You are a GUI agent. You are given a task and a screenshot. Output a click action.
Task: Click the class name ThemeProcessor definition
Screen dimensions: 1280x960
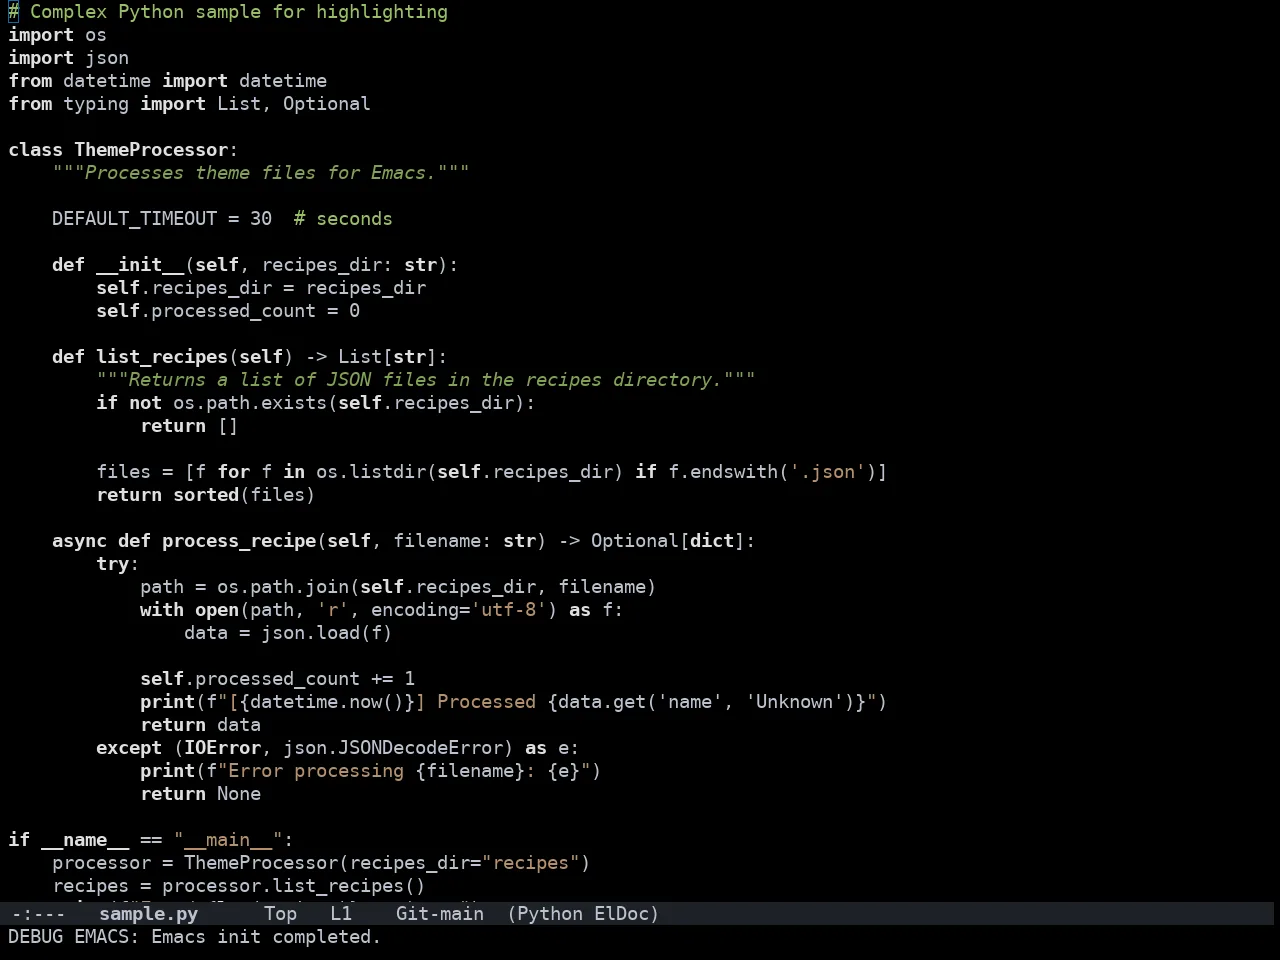pos(151,150)
